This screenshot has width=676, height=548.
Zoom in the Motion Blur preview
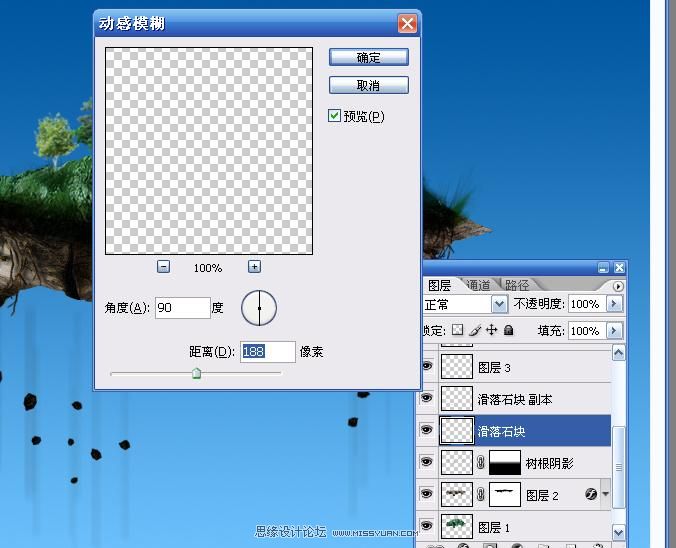254,267
